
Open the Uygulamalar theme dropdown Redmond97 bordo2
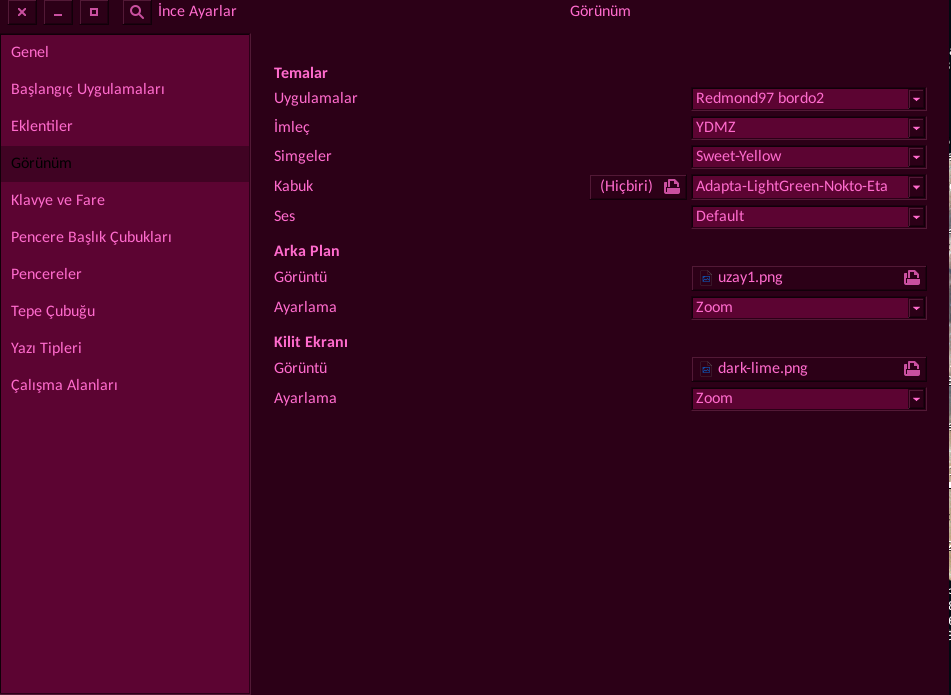809,99
